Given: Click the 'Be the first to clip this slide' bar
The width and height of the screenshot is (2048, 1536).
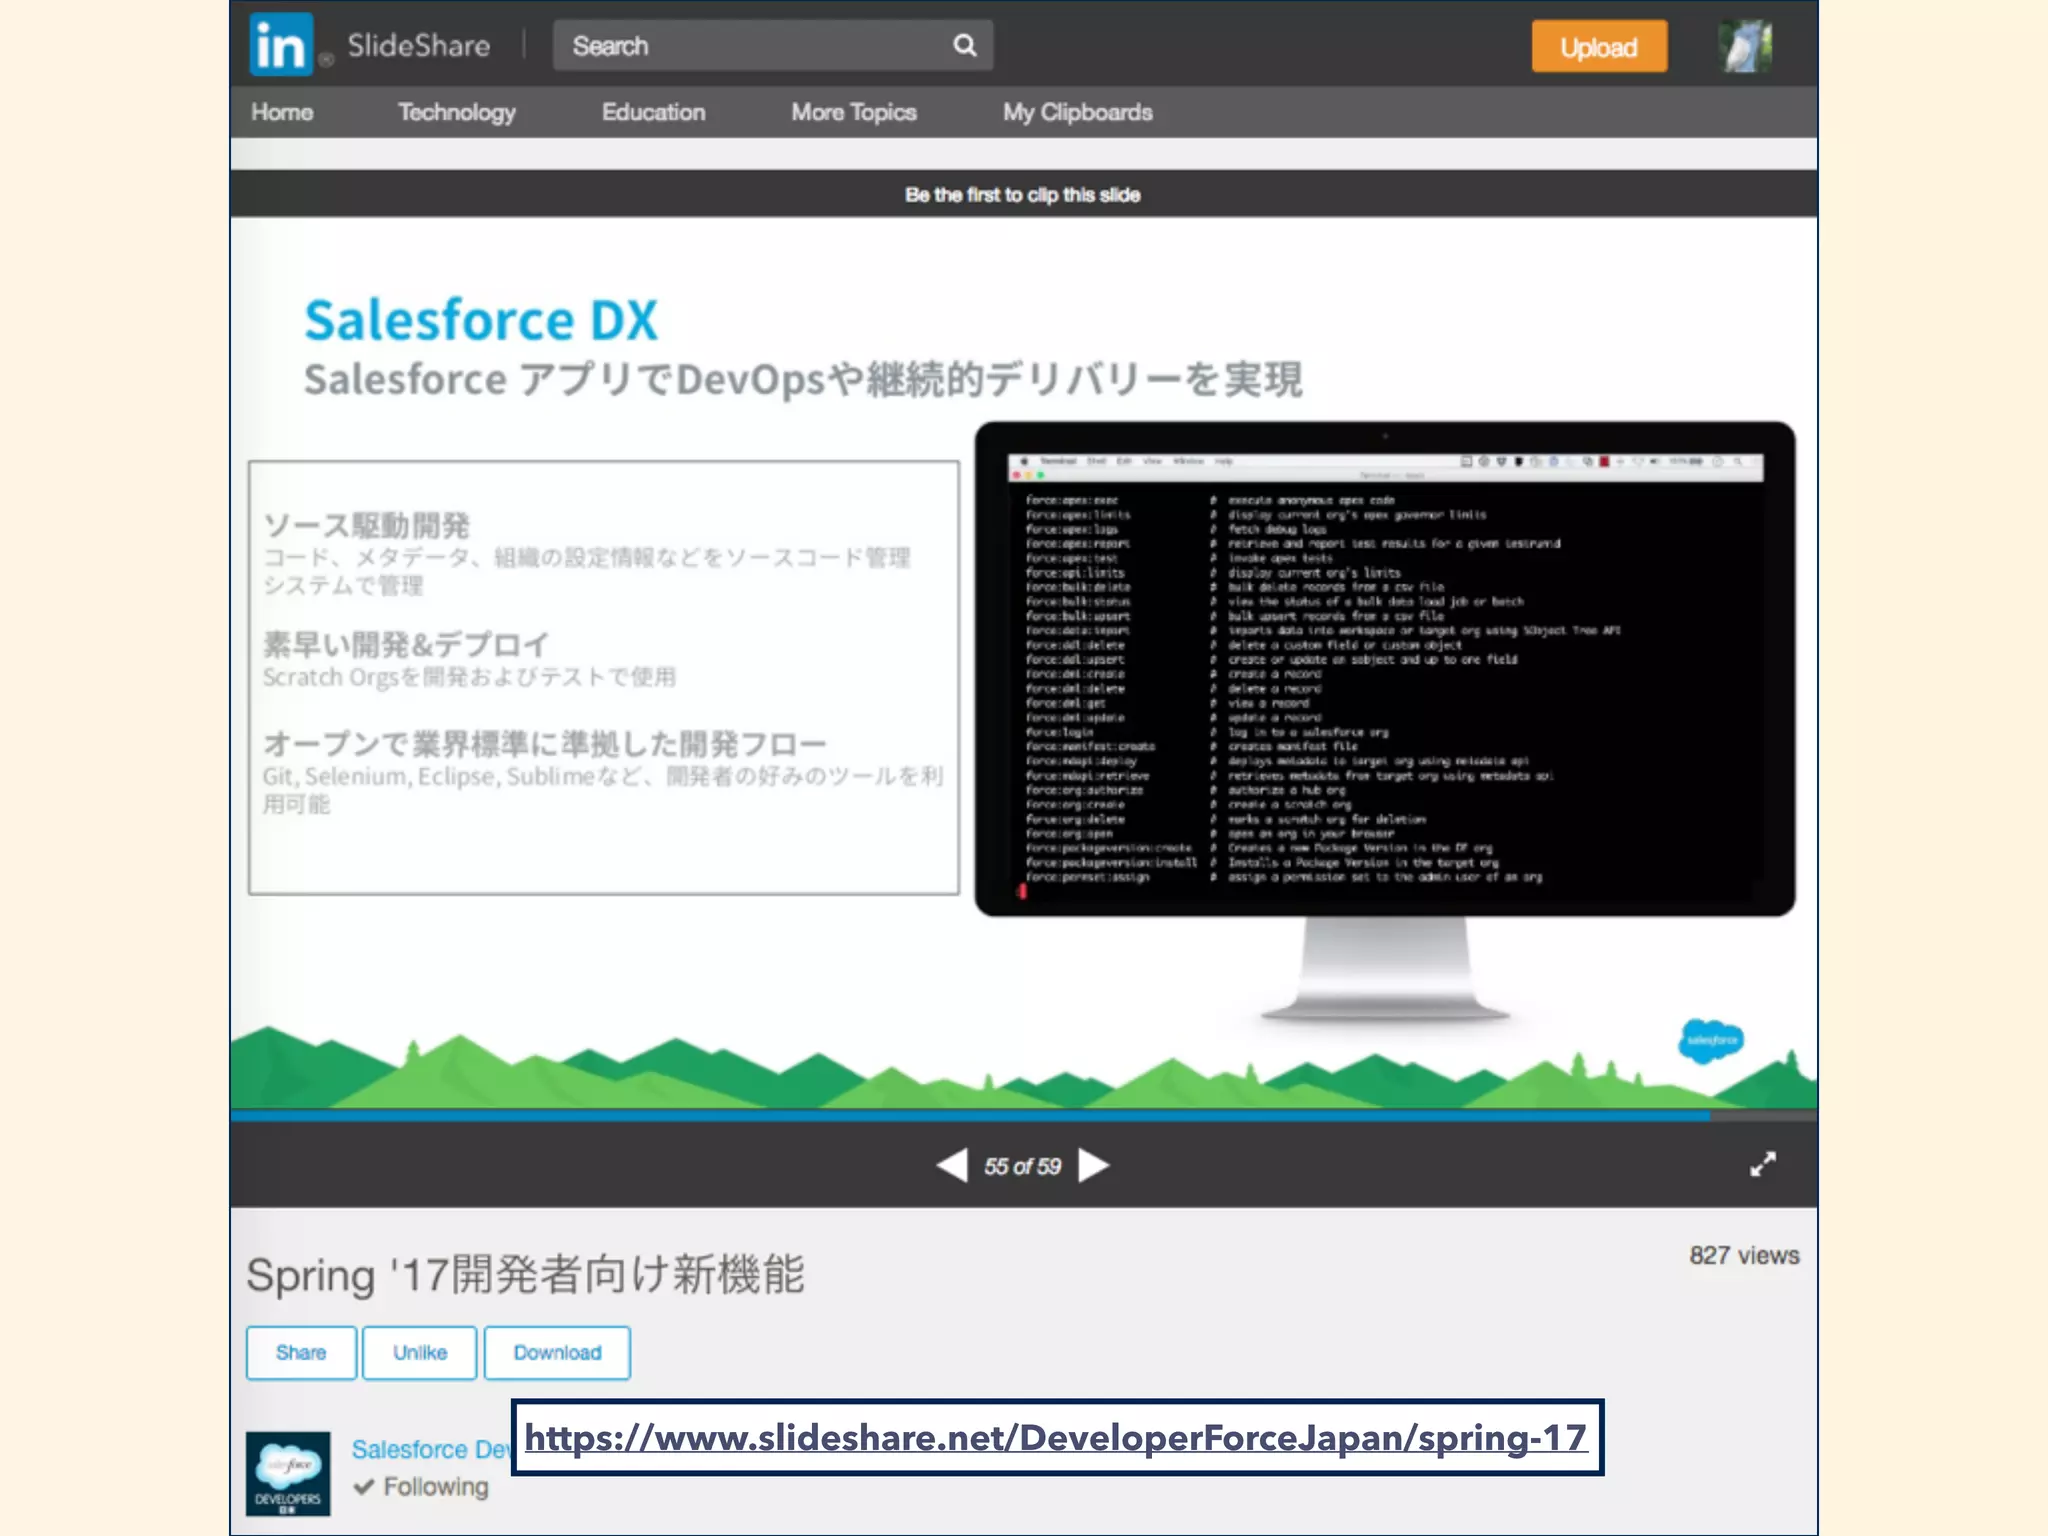Looking at the screenshot, I should (1023, 194).
